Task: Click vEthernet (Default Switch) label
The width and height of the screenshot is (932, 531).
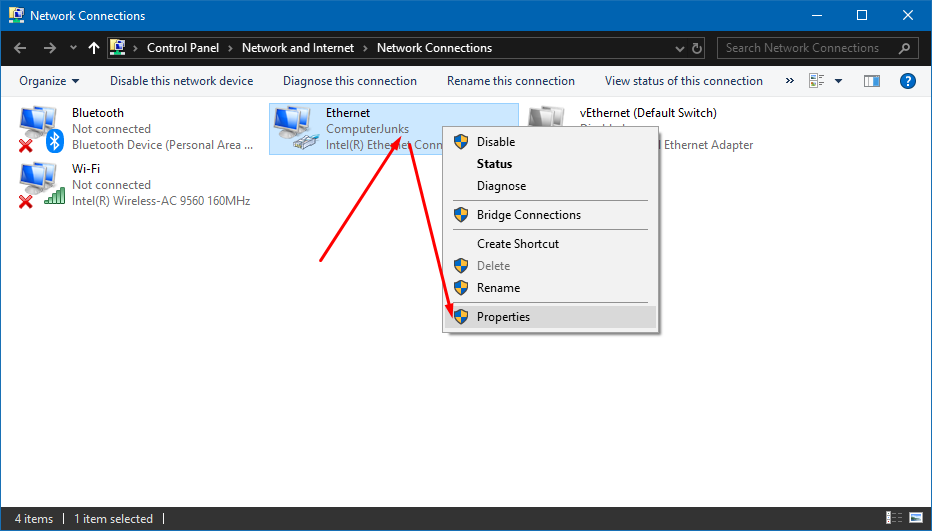Action: tap(648, 112)
